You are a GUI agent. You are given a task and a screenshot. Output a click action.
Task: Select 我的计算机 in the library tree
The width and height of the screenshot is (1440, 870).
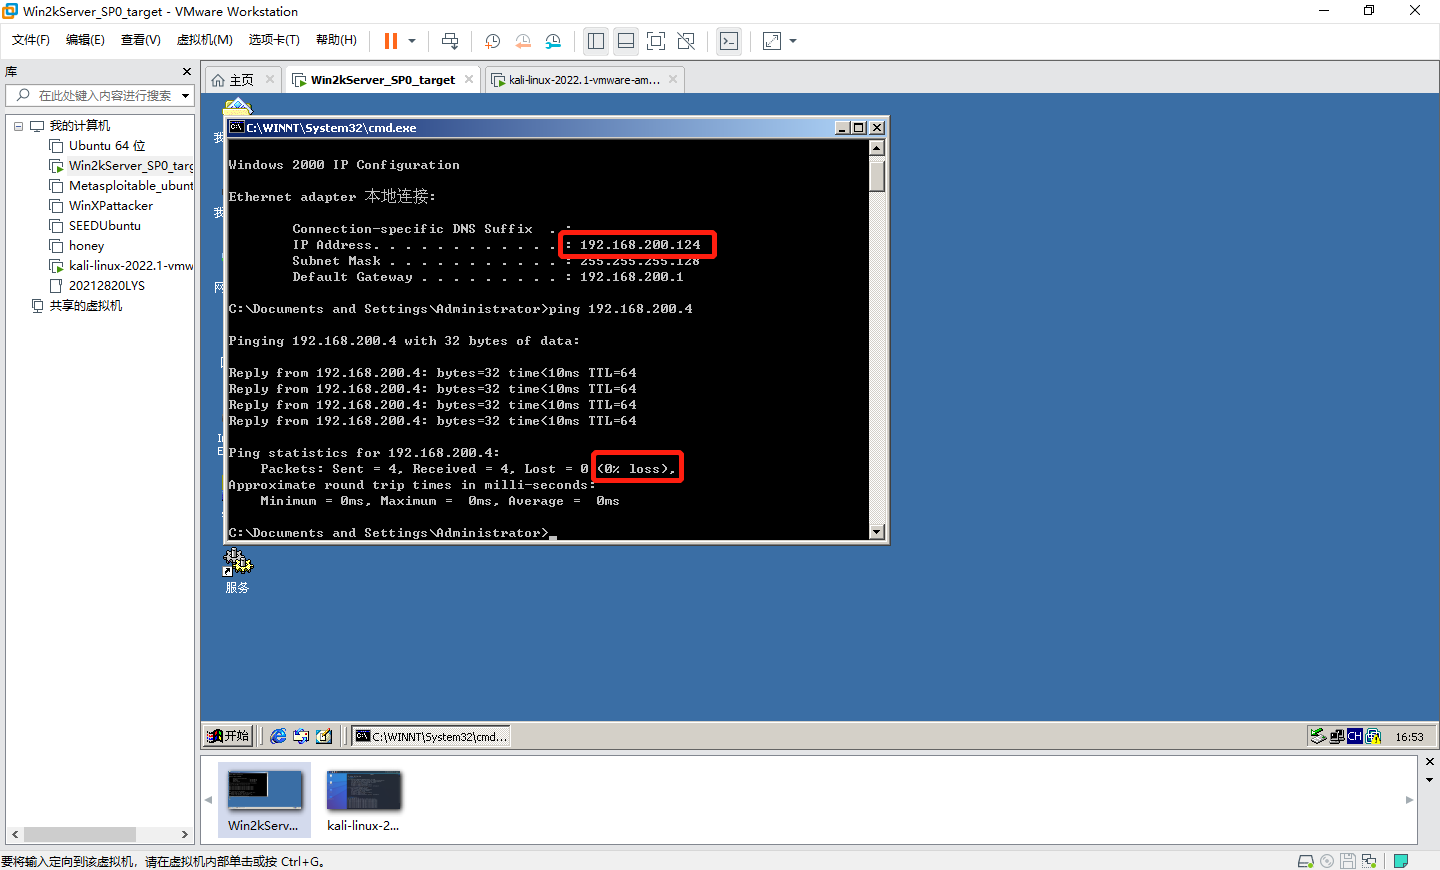[80, 126]
